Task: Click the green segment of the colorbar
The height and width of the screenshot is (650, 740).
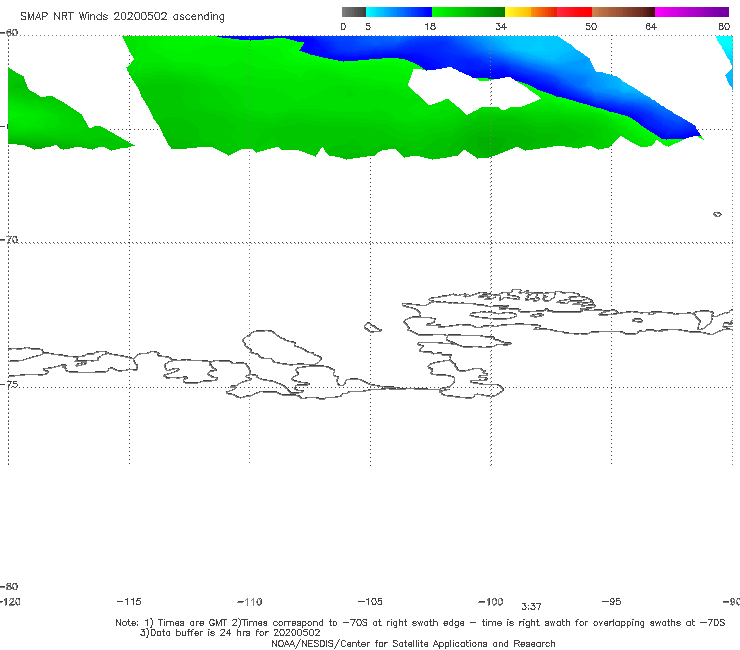Action: [x=469, y=12]
